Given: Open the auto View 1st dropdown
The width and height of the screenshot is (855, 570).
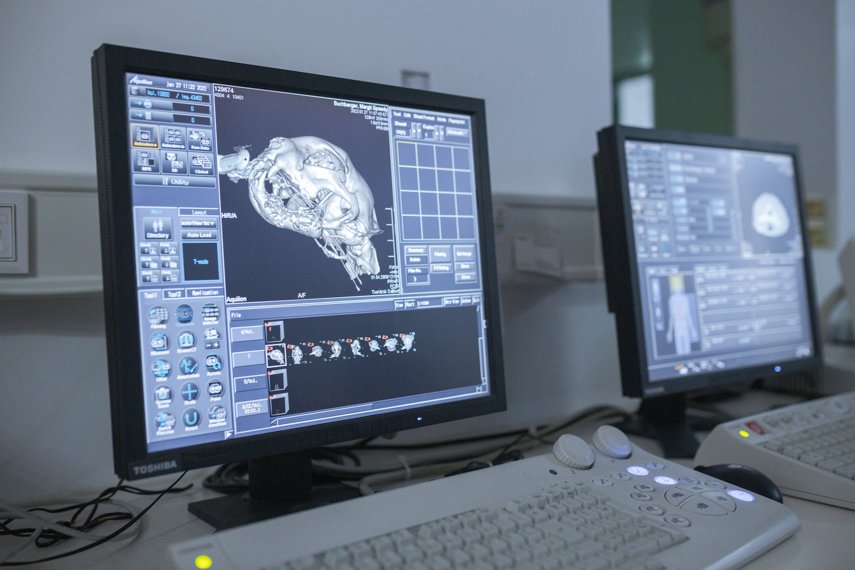Looking at the screenshot, I should 199,223.
